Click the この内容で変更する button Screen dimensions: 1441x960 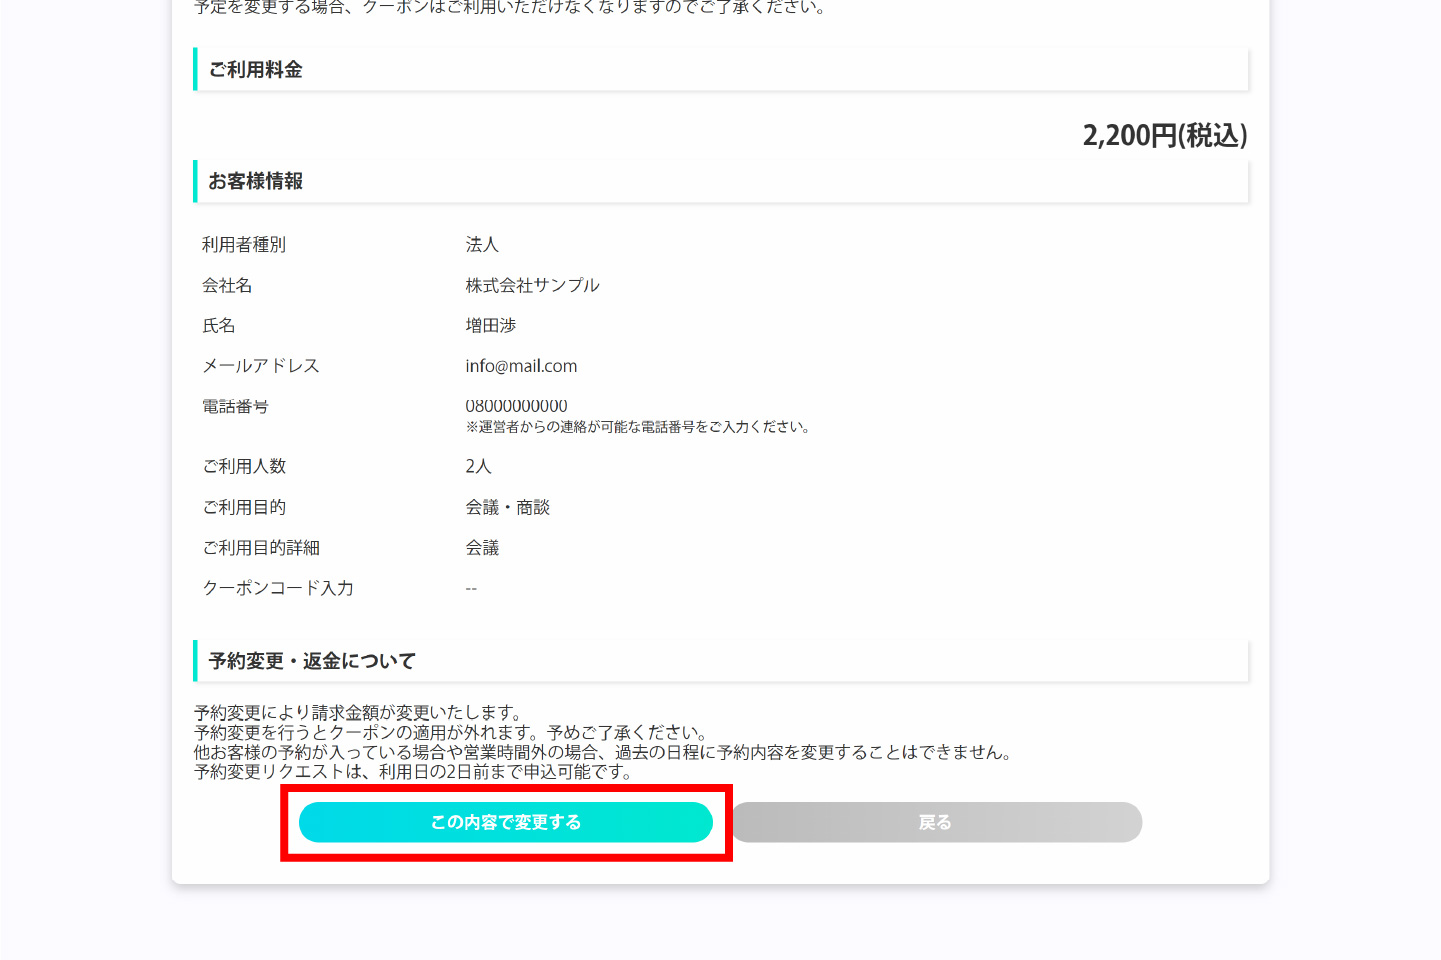point(505,822)
